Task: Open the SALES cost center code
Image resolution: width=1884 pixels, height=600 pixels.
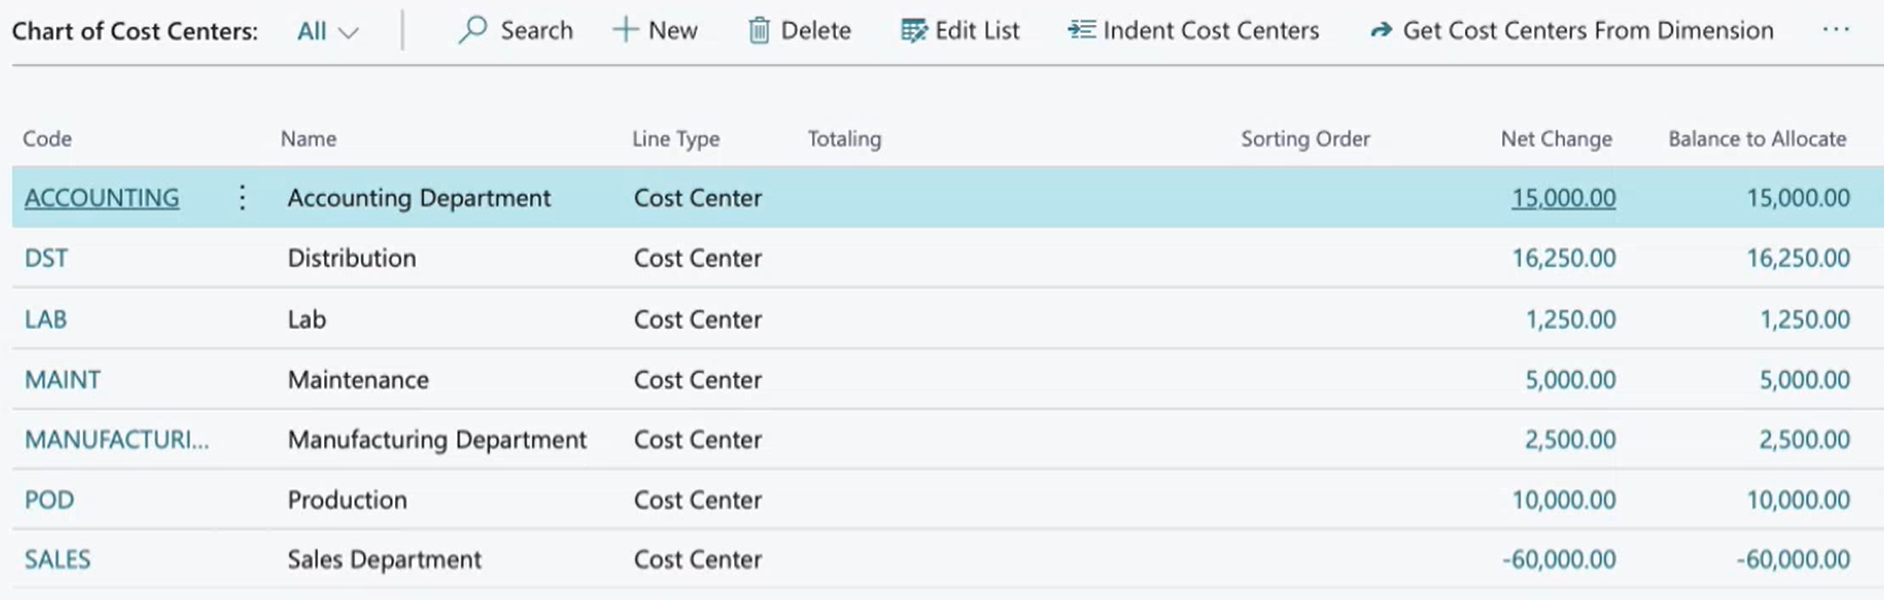Action: [58, 559]
